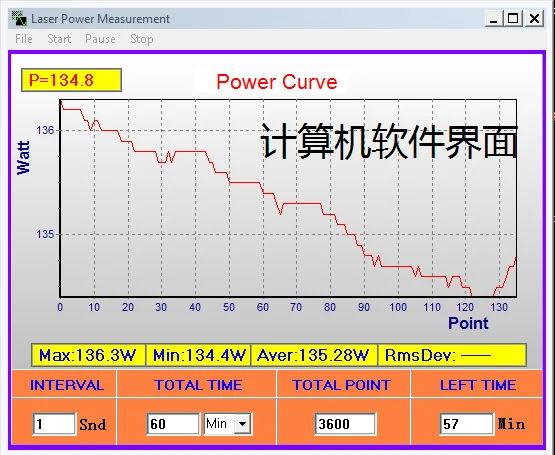This screenshot has height=455, width=555.
Task: Click the total point field showing 3600
Action: click(345, 423)
